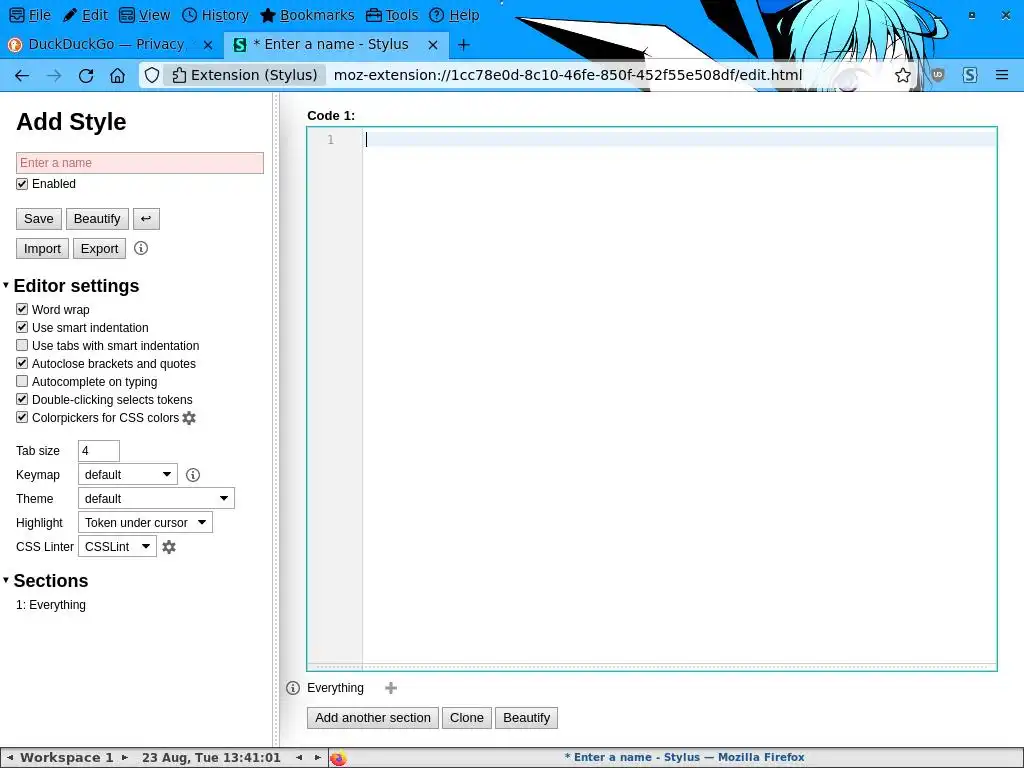This screenshot has height=768, width=1024.
Task: Show Keymap info icon
Action: click(x=193, y=475)
